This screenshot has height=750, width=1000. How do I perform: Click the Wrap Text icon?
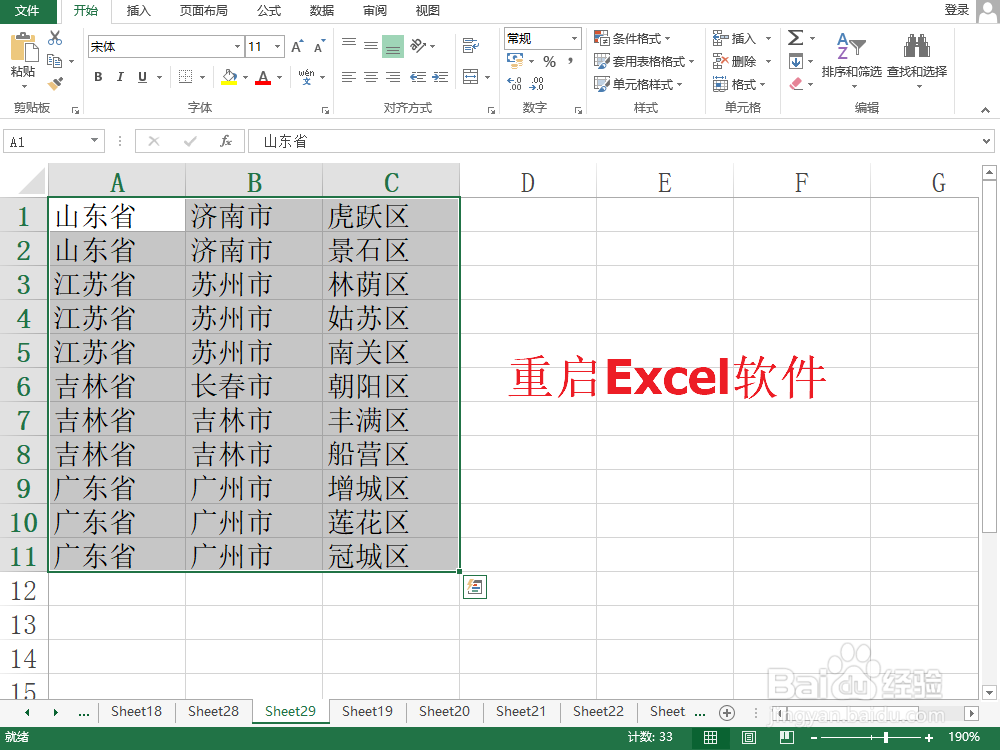click(x=471, y=45)
